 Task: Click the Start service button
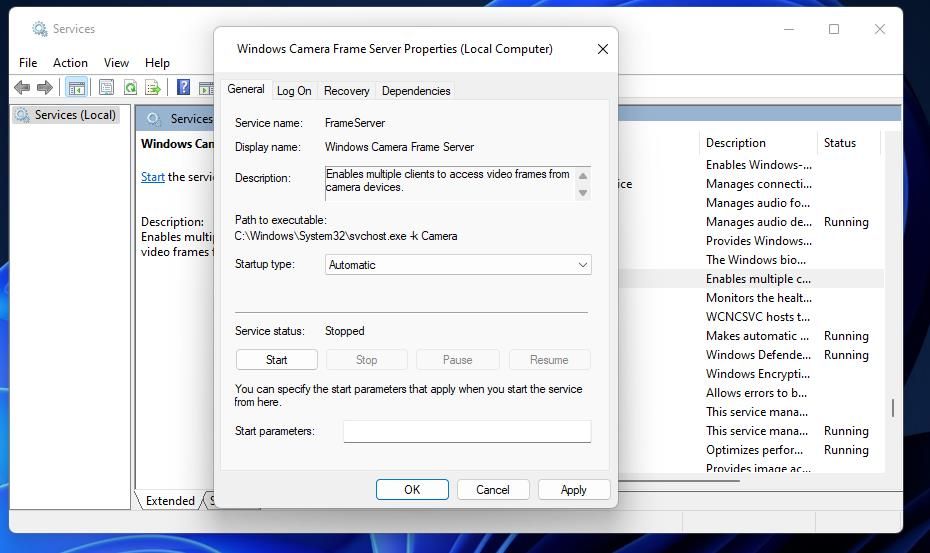(276, 360)
